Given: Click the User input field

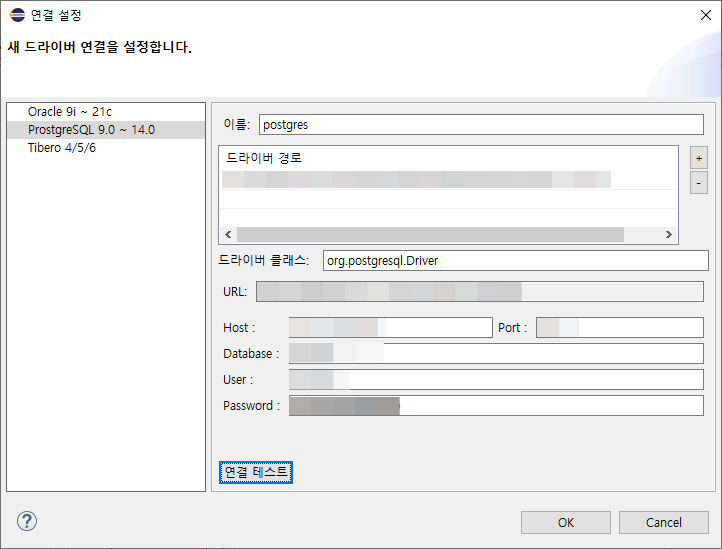Looking at the screenshot, I should click(496, 380).
